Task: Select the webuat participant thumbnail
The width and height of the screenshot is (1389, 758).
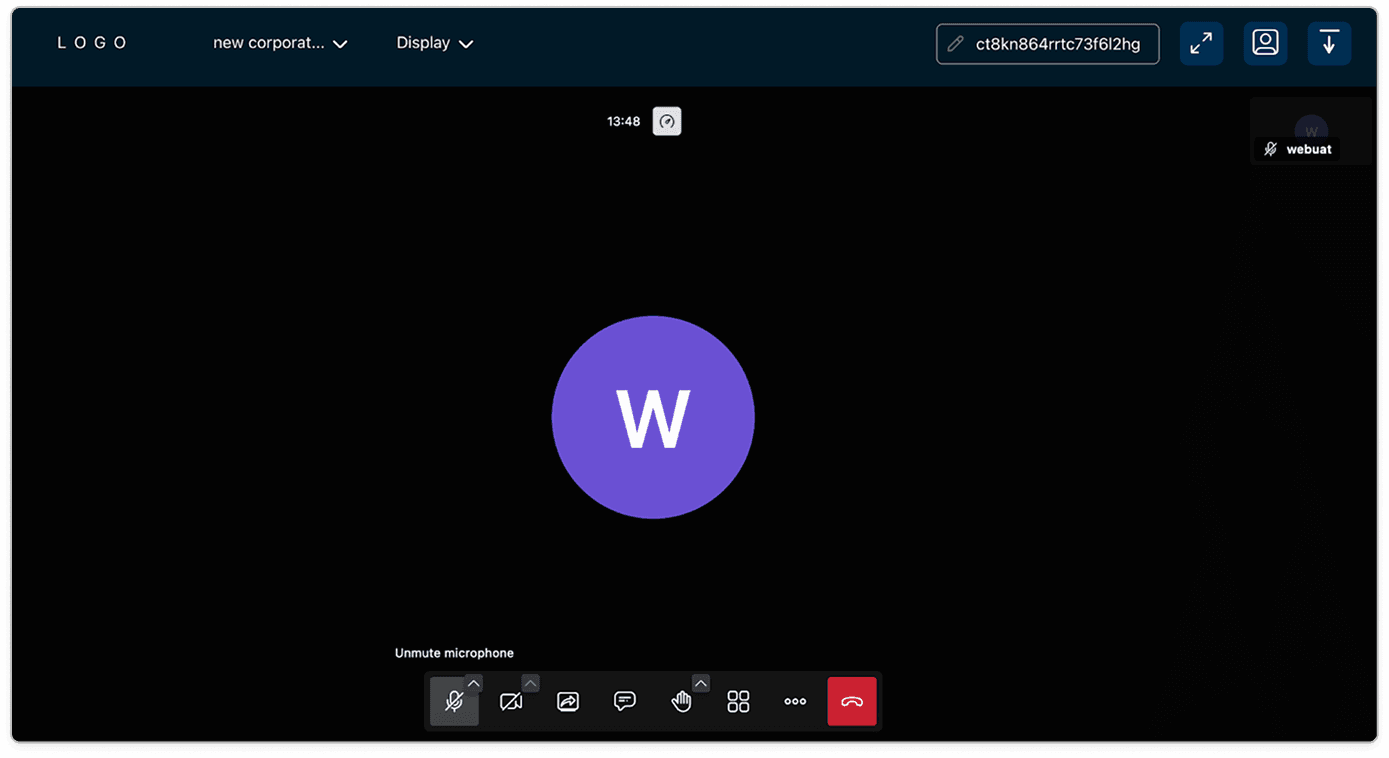Action: [x=1310, y=131]
